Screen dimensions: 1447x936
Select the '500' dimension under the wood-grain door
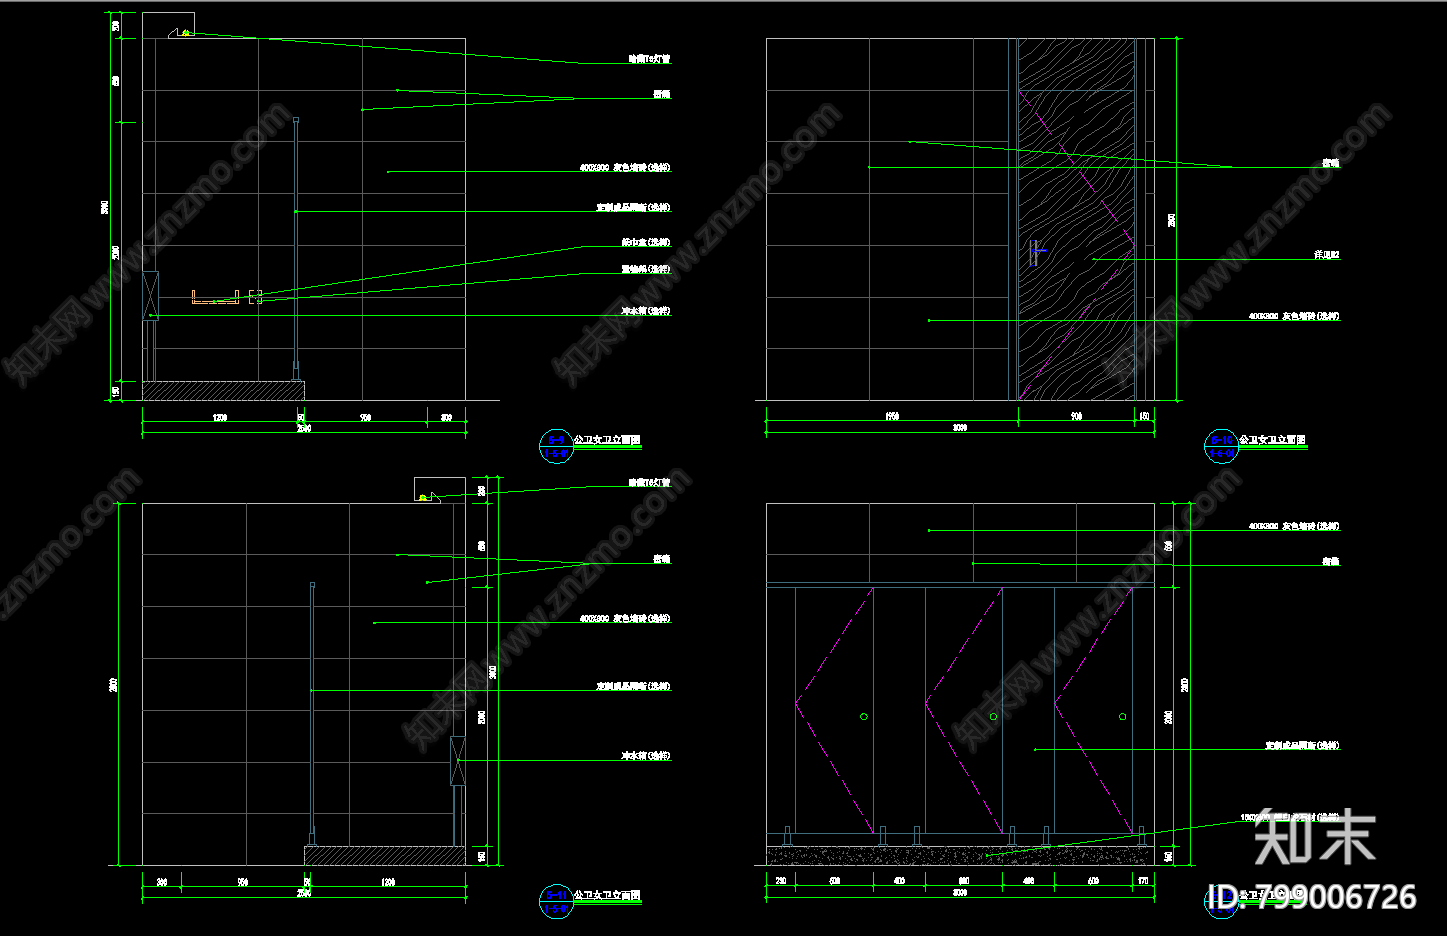(1076, 415)
